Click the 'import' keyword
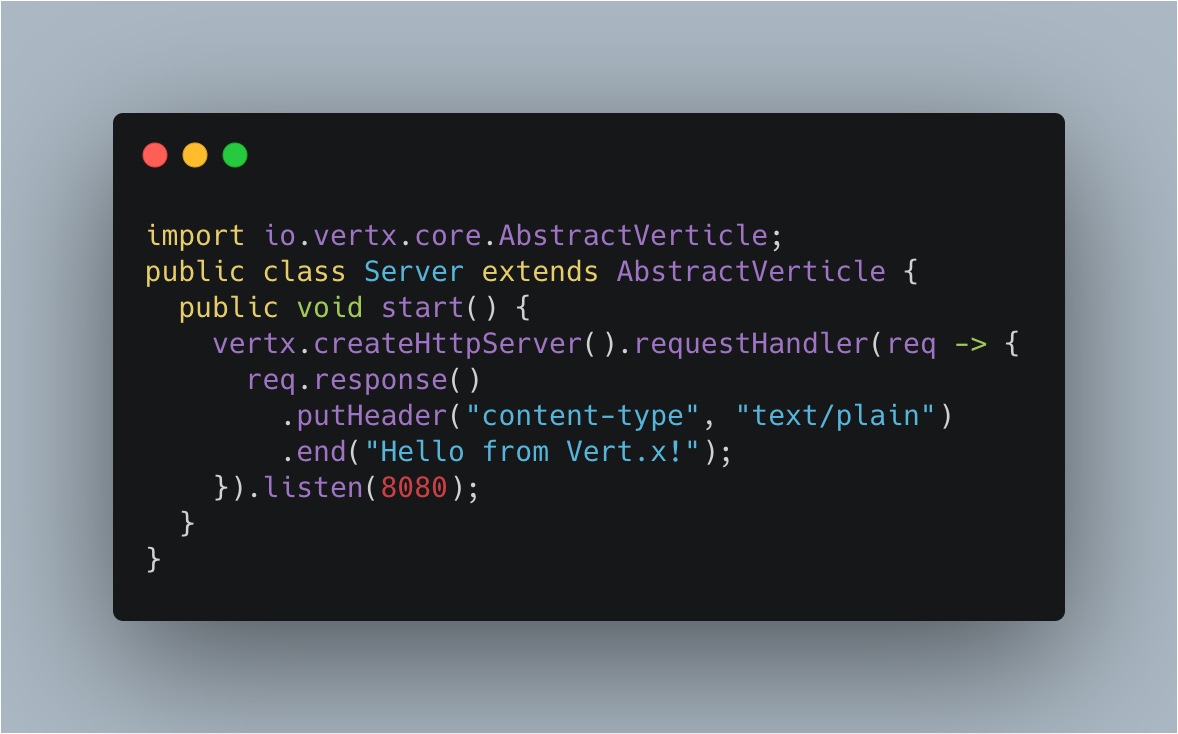 (x=195, y=236)
